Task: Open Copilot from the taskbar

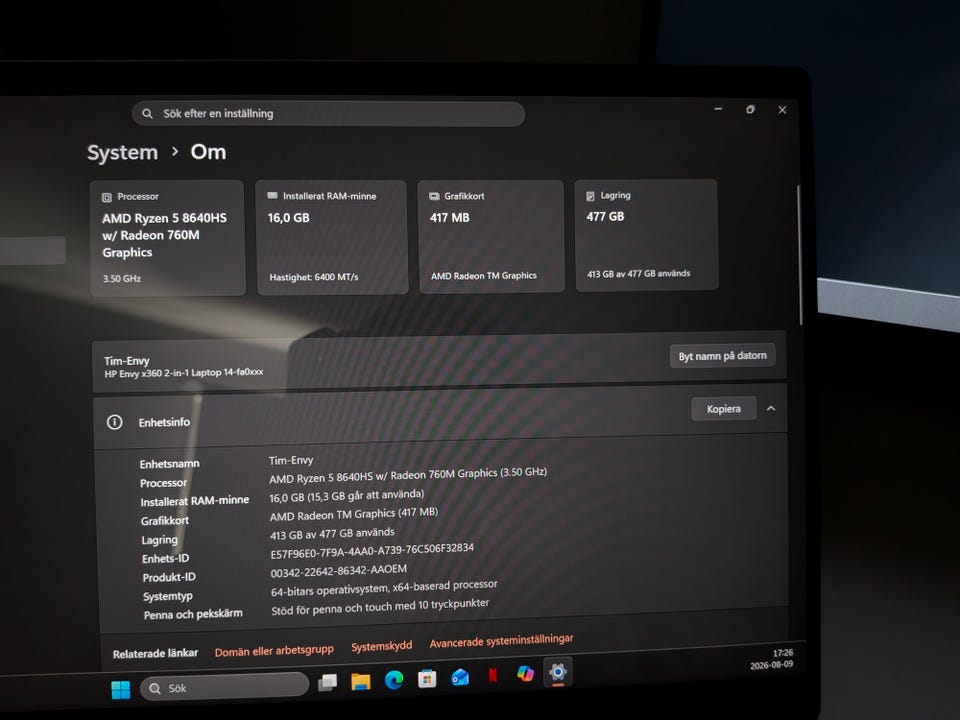Action: coord(525,673)
